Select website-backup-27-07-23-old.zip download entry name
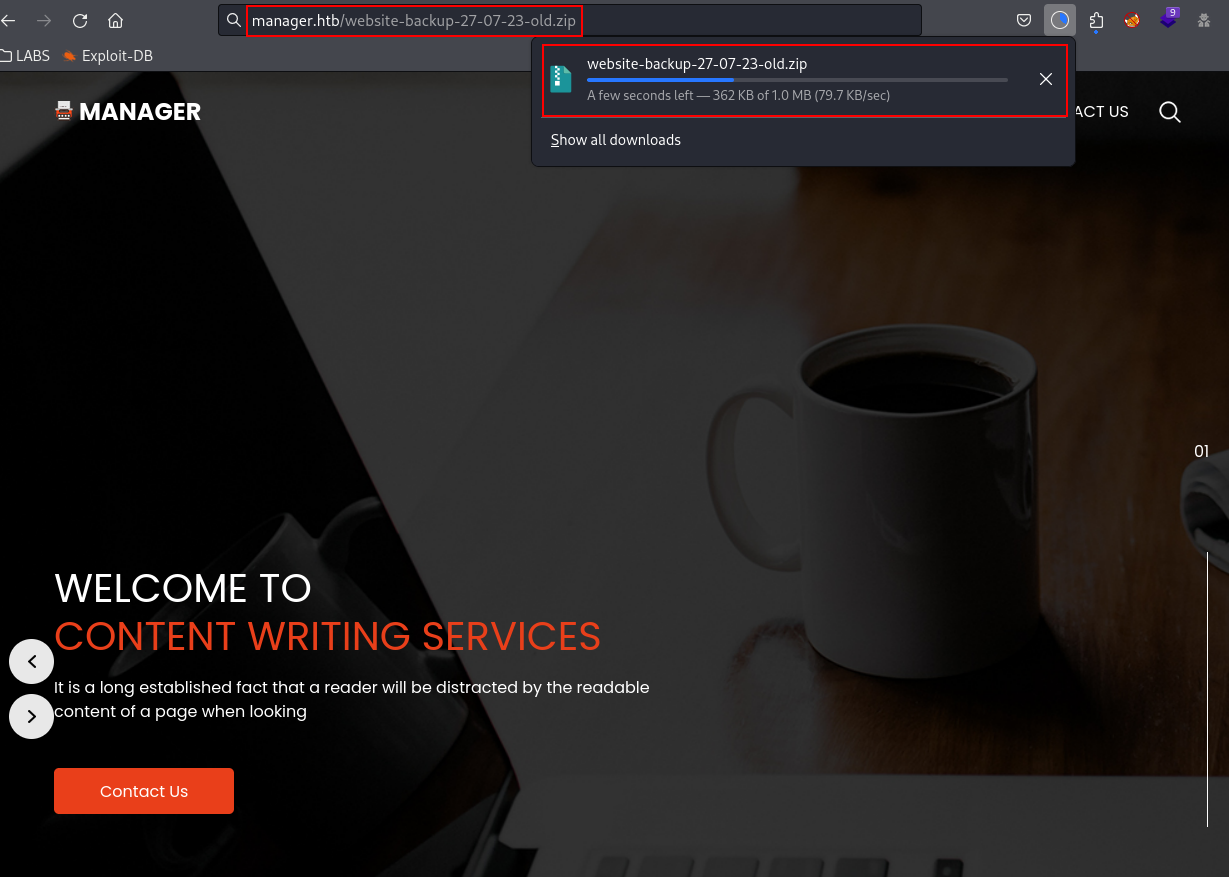 697,64
